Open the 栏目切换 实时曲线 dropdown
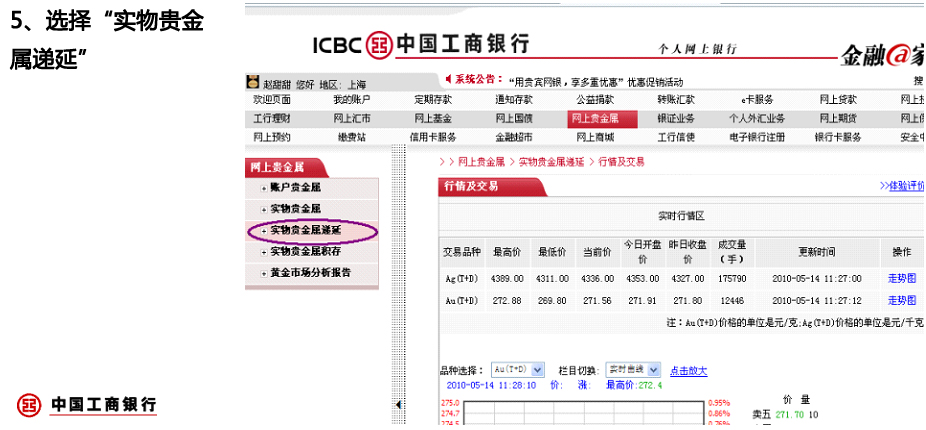Screen dimensions: 926x430 tap(633, 370)
